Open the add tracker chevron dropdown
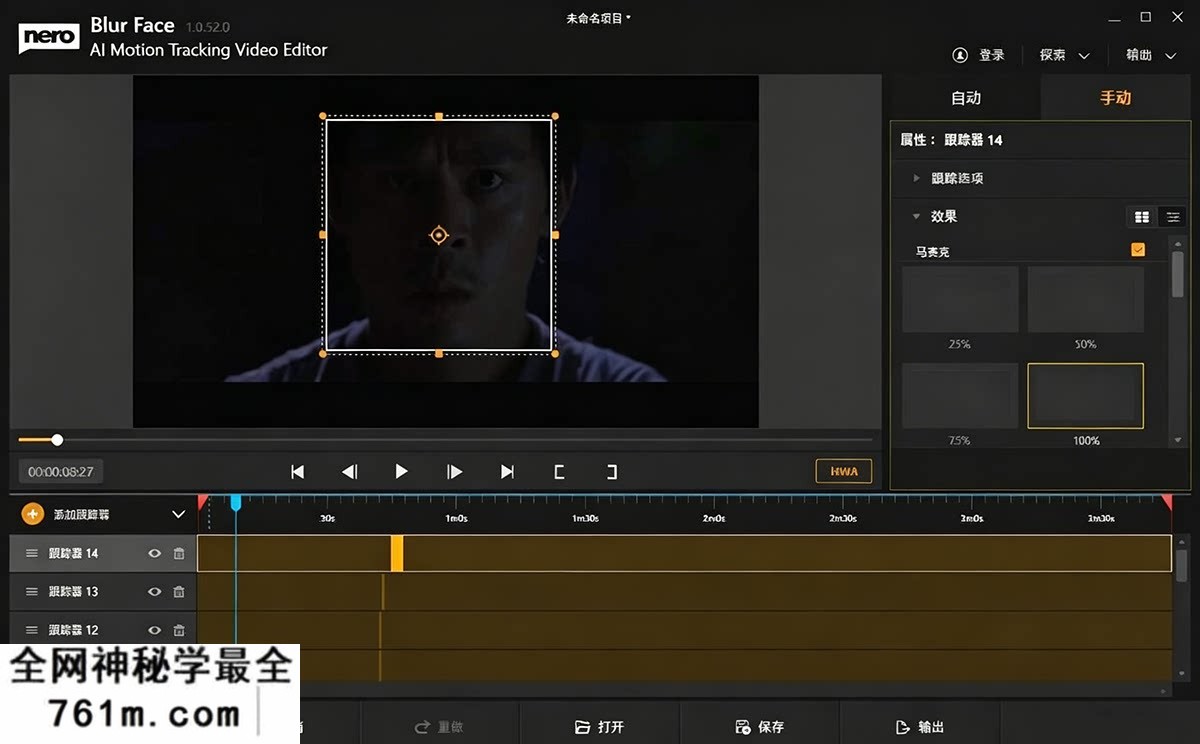This screenshot has height=744, width=1200. (x=178, y=514)
